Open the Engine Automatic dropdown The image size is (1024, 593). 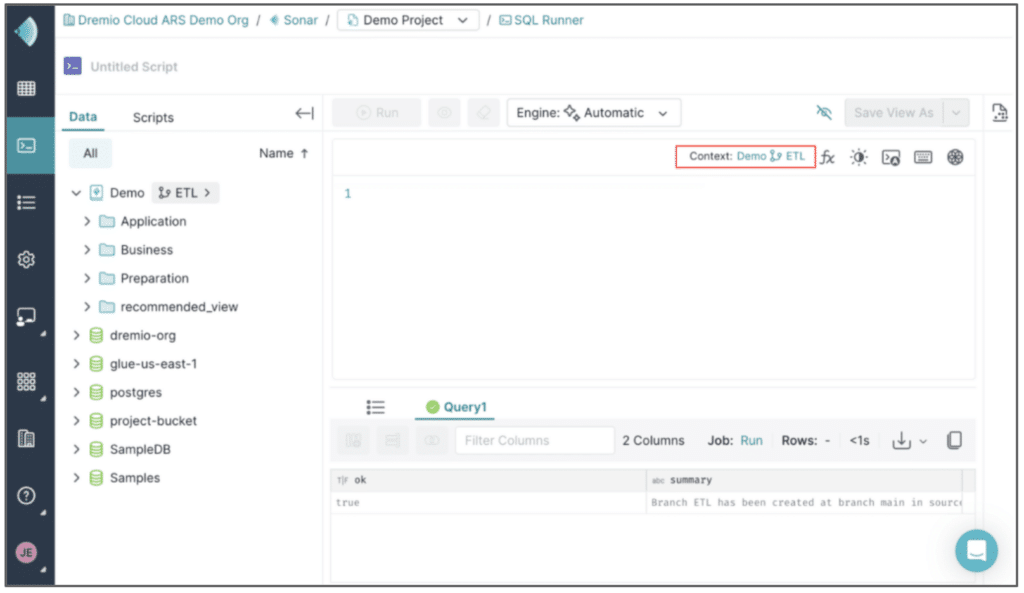[x=594, y=113]
